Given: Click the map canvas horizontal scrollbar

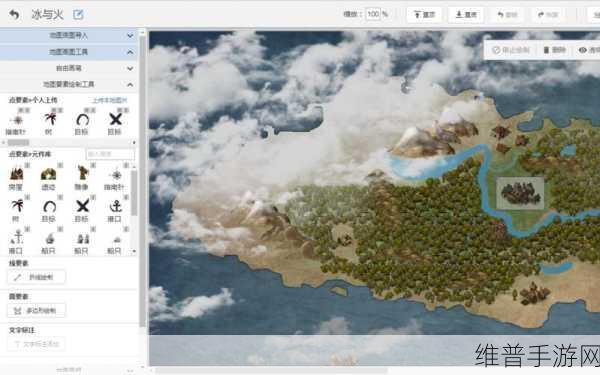Looking at the screenshot, I should (x=272, y=370).
